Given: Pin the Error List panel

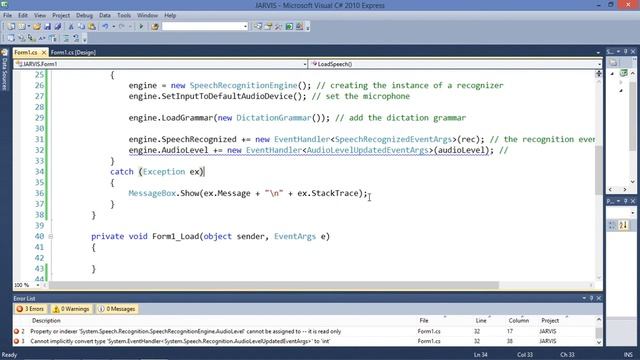Looking at the screenshot, I should [591, 298].
